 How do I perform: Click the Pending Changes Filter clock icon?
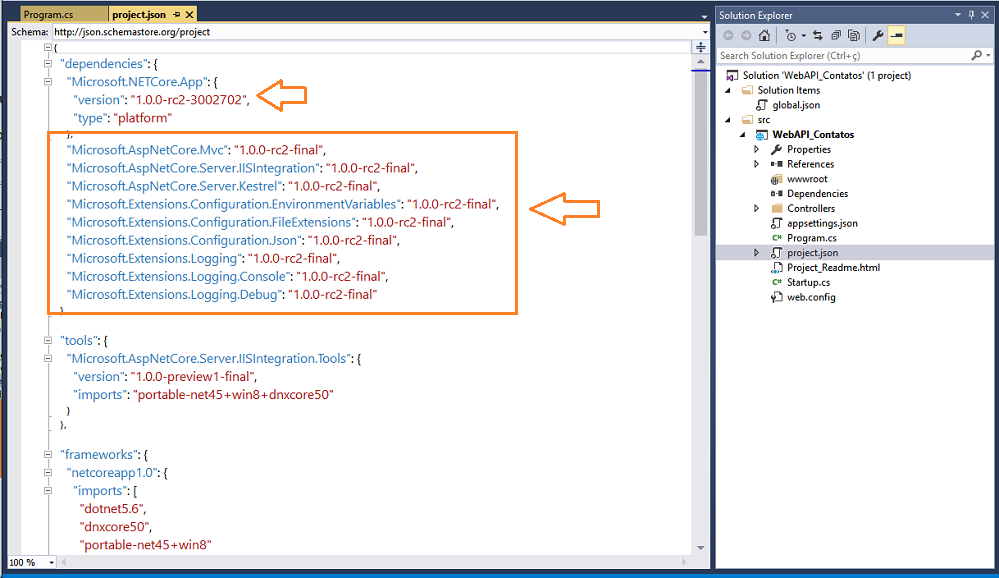tap(791, 36)
